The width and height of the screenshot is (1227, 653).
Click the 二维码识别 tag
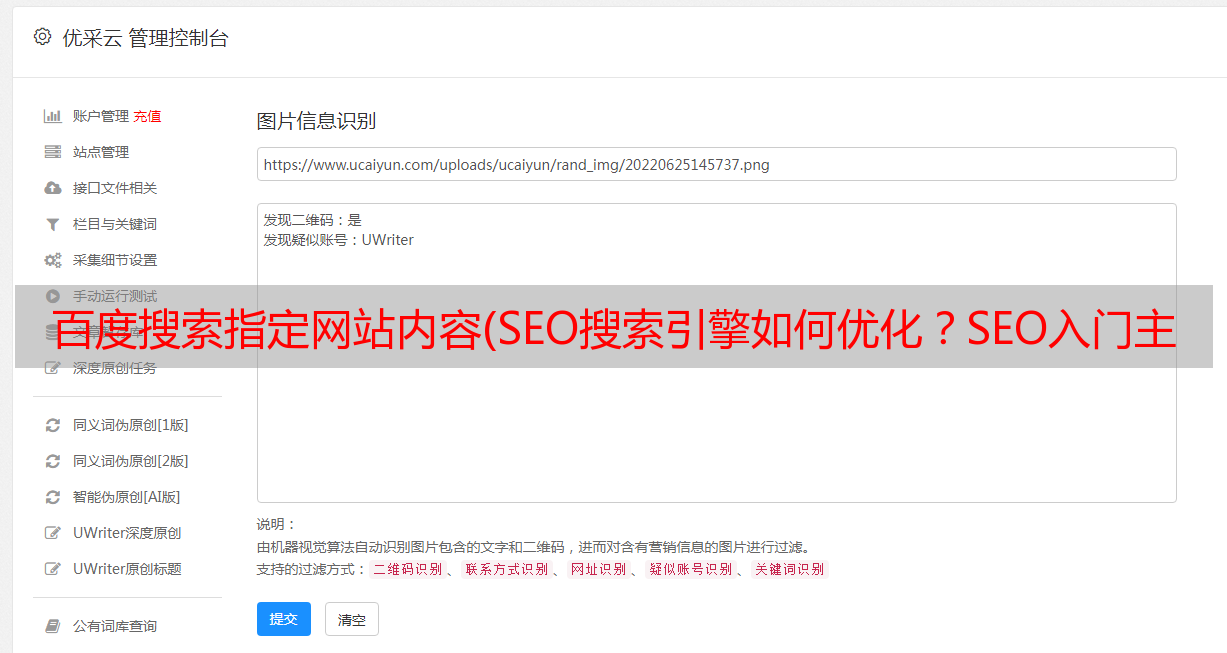pos(407,569)
